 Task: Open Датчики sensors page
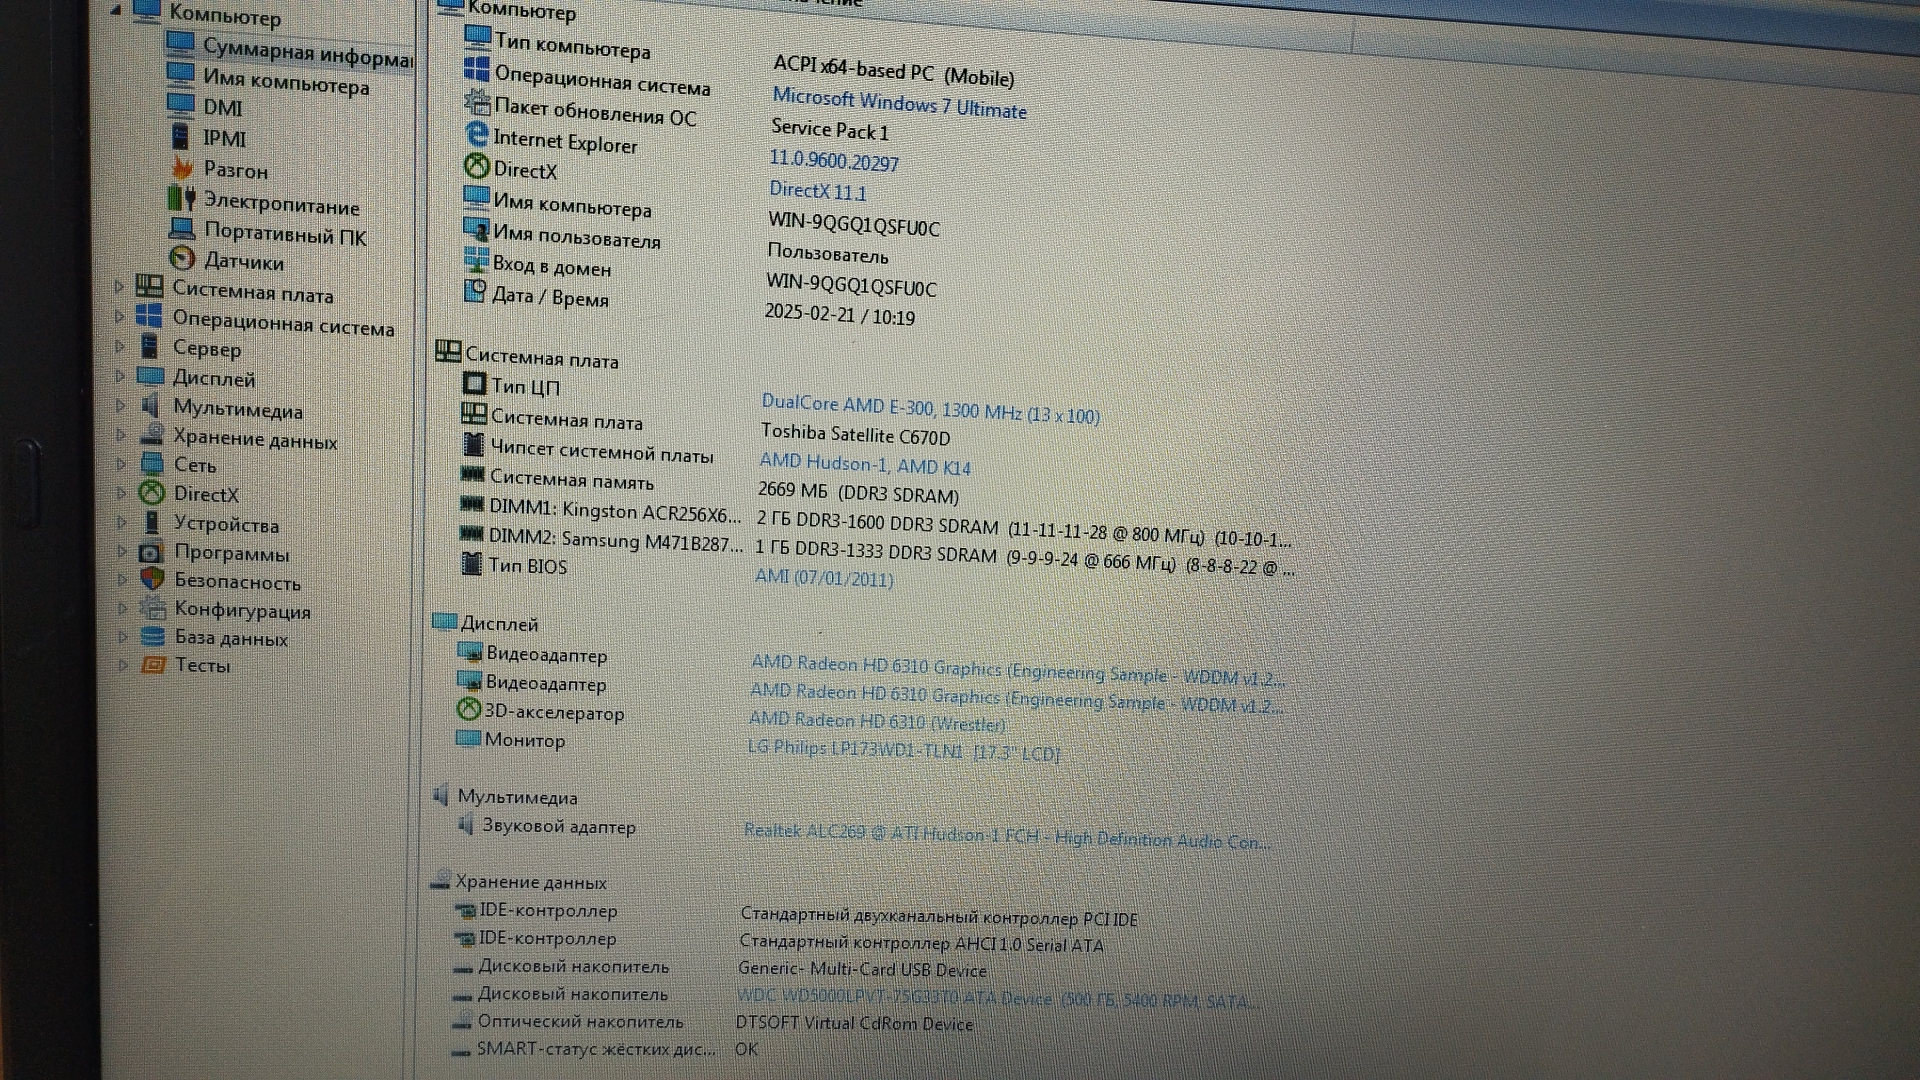[x=243, y=261]
